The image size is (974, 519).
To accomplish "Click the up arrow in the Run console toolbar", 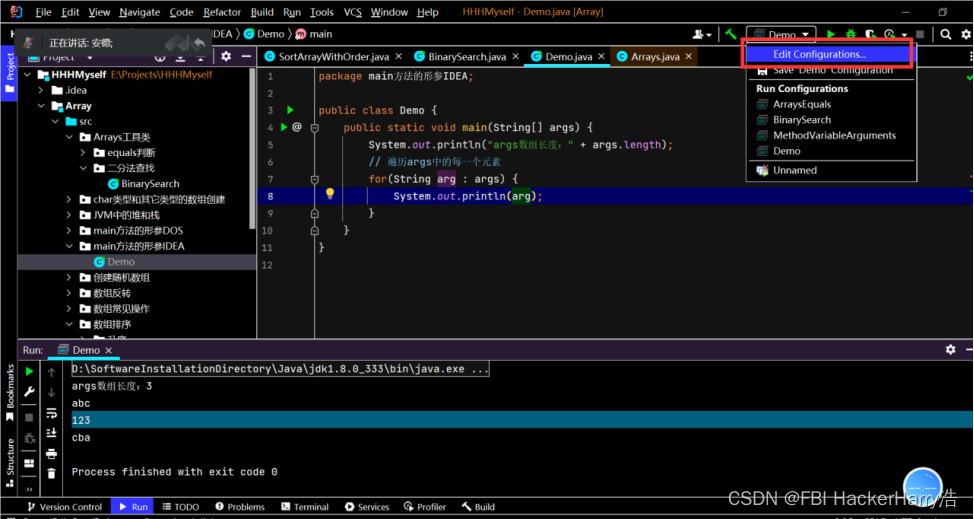I will click(x=52, y=372).
